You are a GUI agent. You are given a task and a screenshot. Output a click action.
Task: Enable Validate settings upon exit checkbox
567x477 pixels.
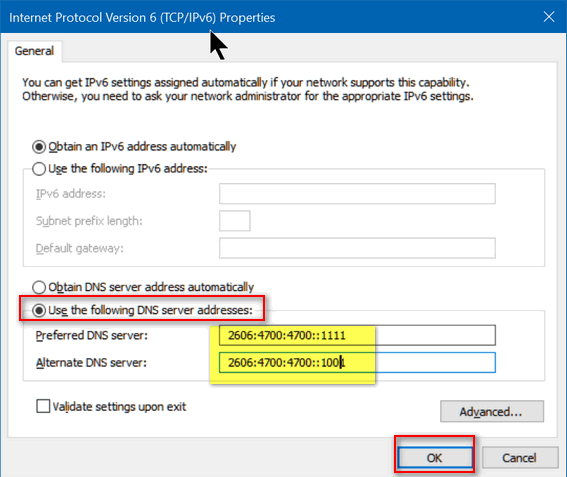(43, 406)
